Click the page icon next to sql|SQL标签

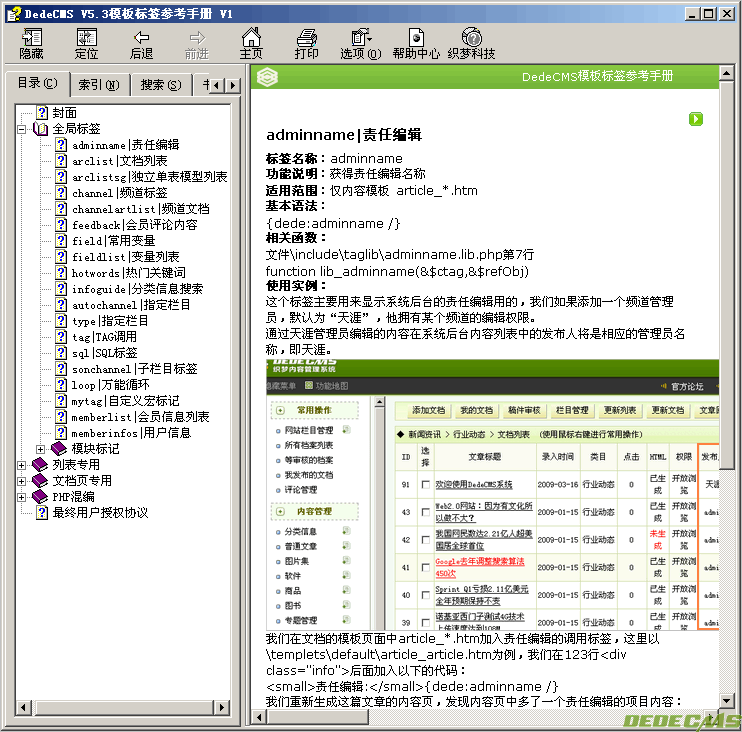61,353
